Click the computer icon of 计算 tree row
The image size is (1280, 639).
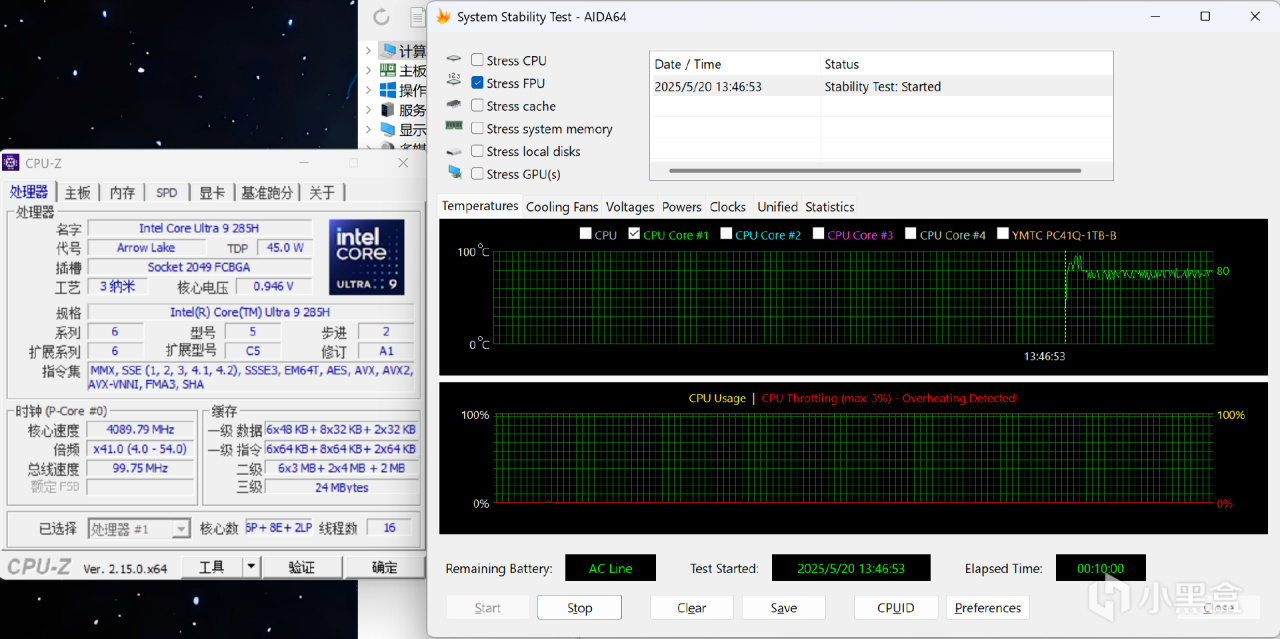coord(388,50)
